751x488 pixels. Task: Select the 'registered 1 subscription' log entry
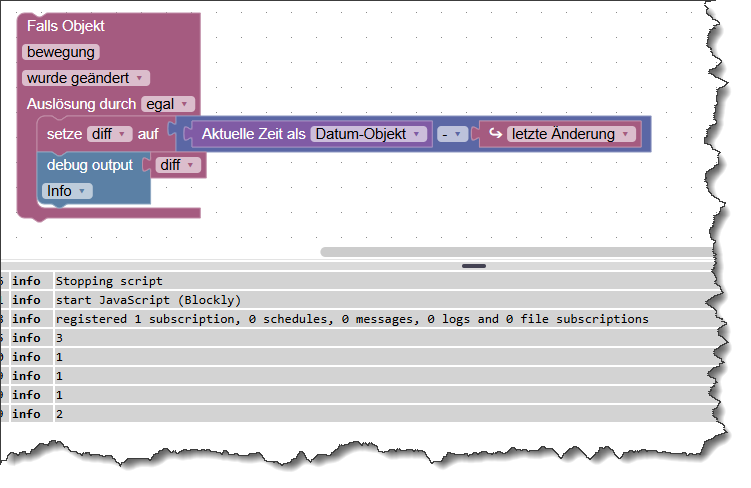(359, 319)
